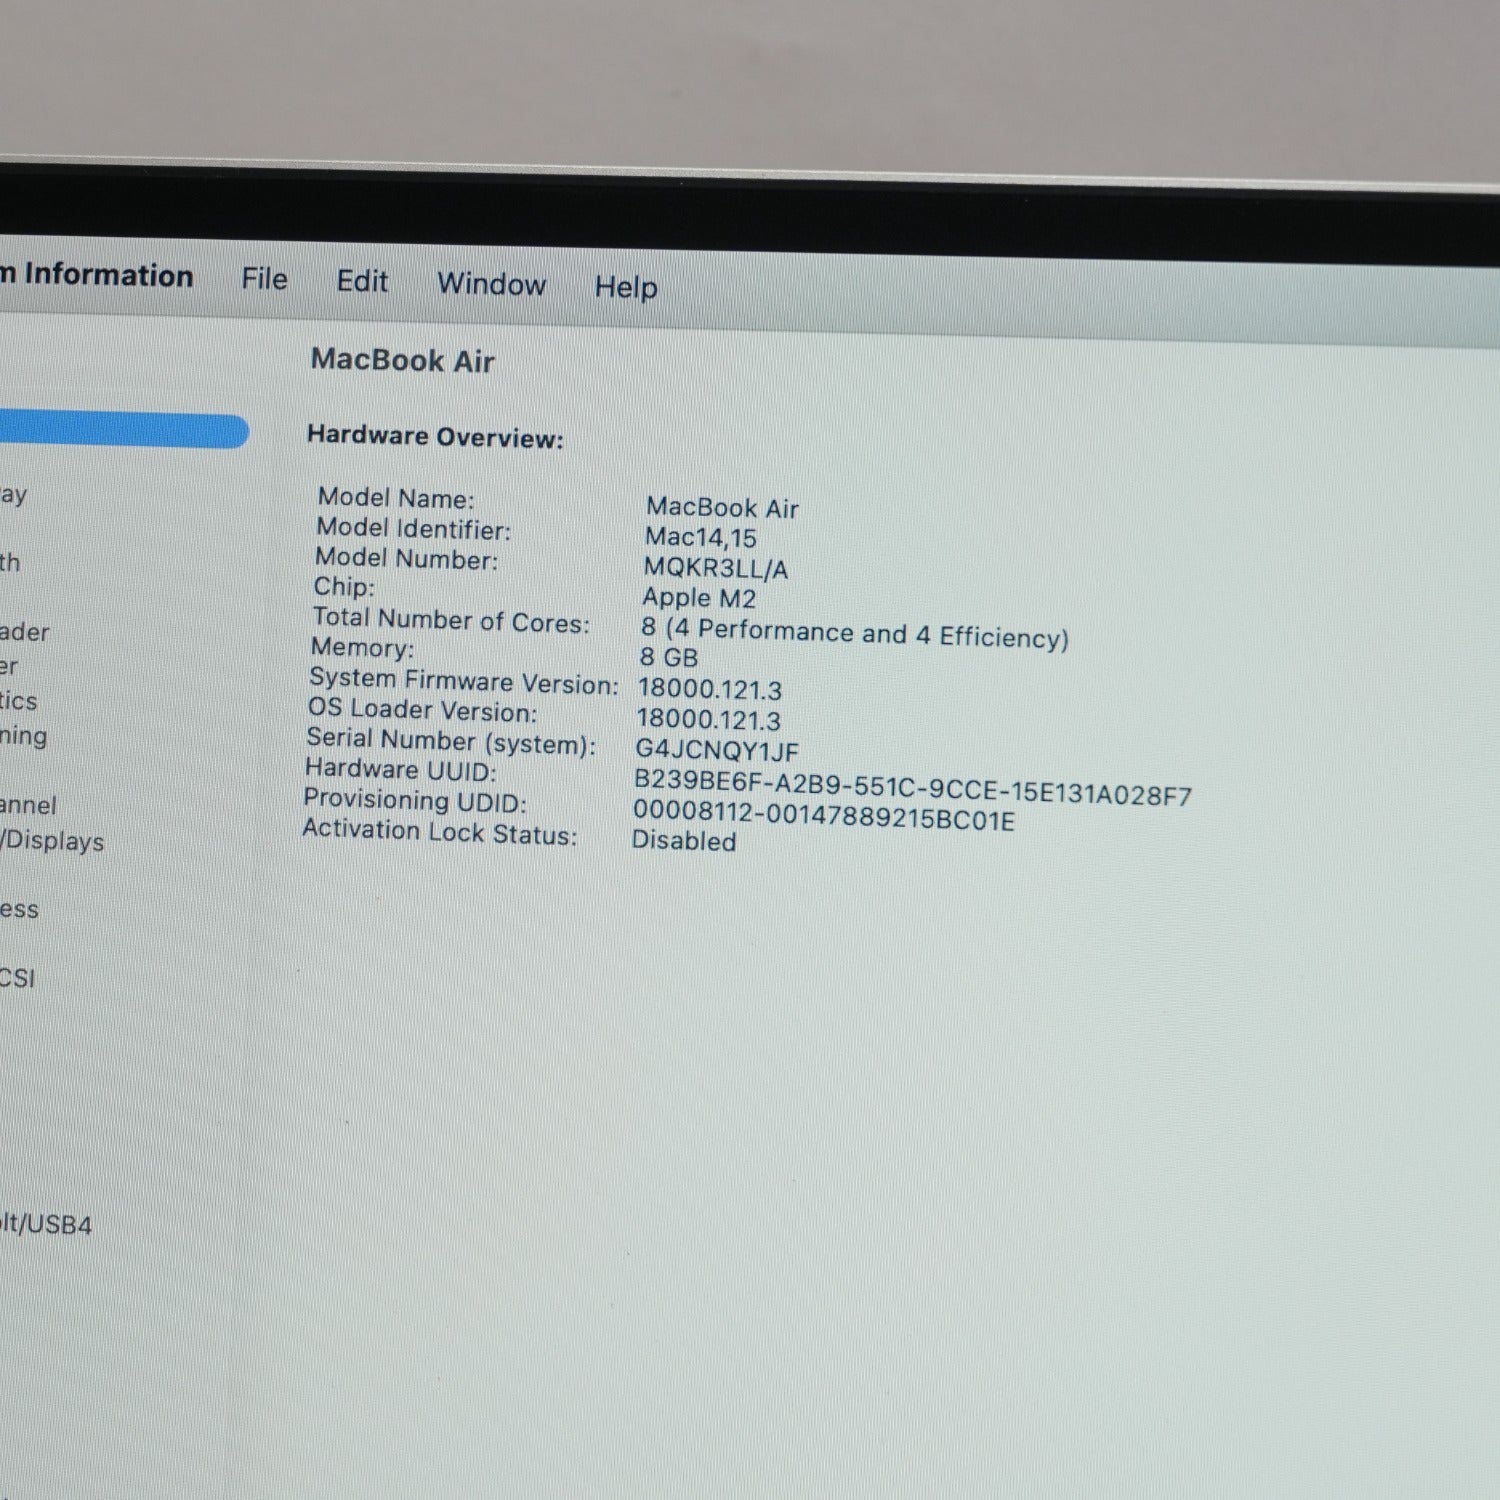Select the serial number G4JCNQY1JF
Viewport: 1500px width, 1500px height.
click(x=717, y=750)
